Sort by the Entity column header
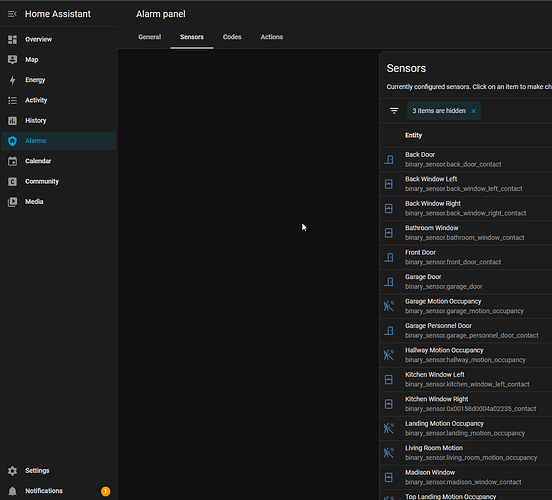552x500 pixels. tap(413, 135)
